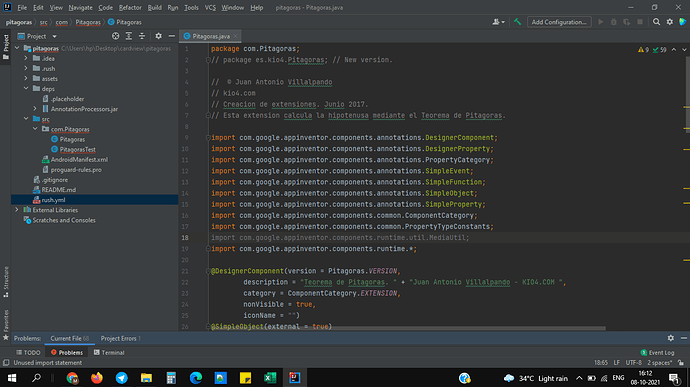This screenshot has width=690, height=387.
Task: Switch to Project Errors tab
Action: pos(120,338)
